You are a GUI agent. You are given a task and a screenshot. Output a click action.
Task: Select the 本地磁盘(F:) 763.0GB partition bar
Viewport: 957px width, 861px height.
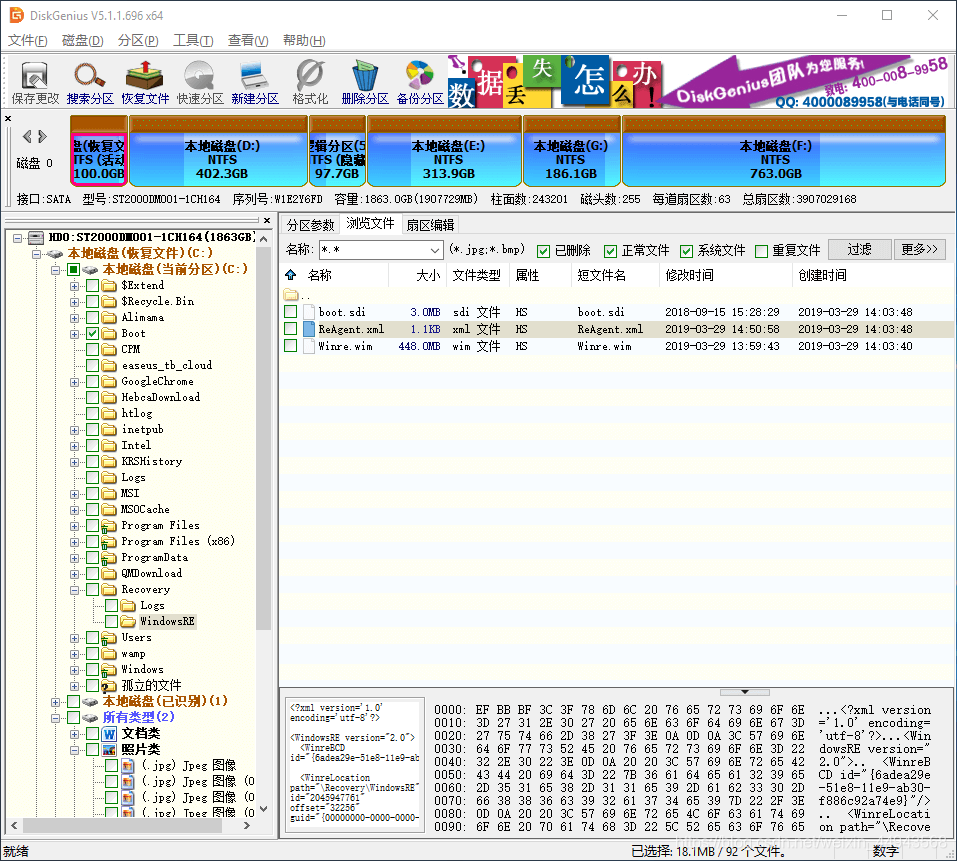click(x=784, y=151)
